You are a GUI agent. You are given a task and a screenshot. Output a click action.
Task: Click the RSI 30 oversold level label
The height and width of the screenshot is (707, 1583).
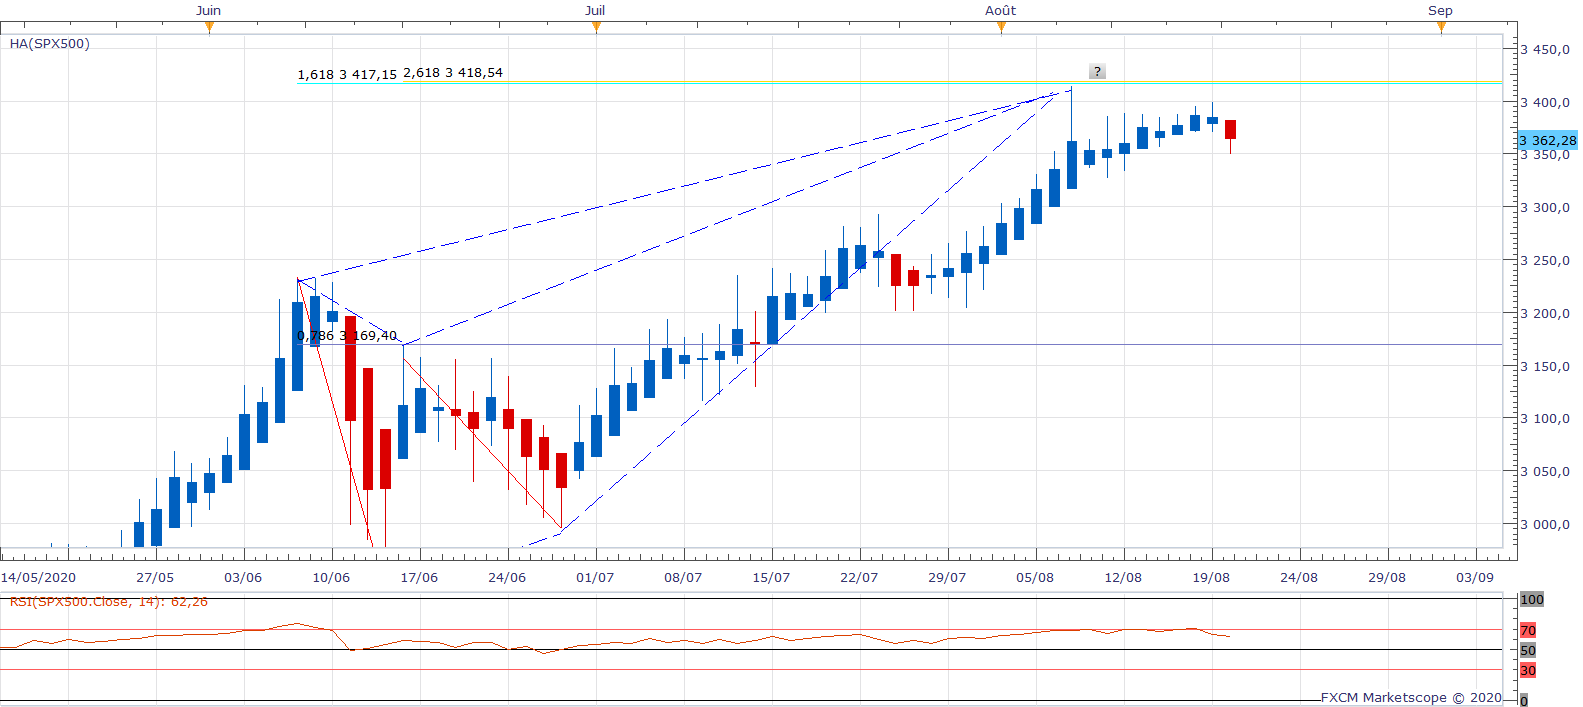tap(1528, 670)
